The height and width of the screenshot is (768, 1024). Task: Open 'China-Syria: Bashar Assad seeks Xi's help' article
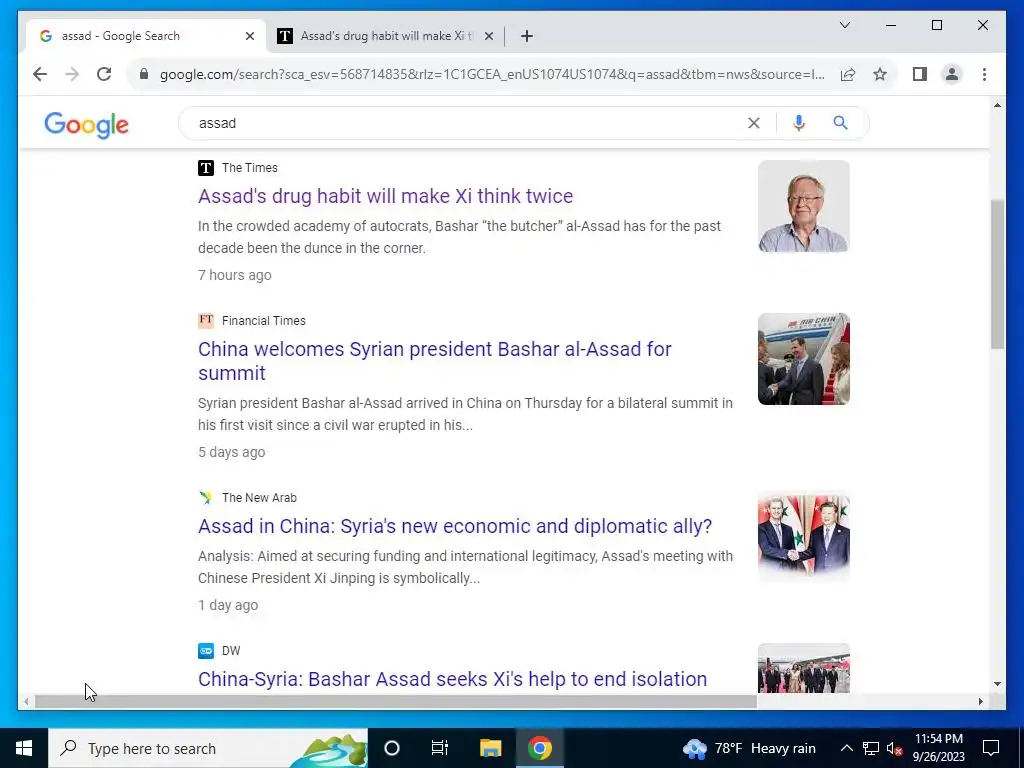pos(452,679)
